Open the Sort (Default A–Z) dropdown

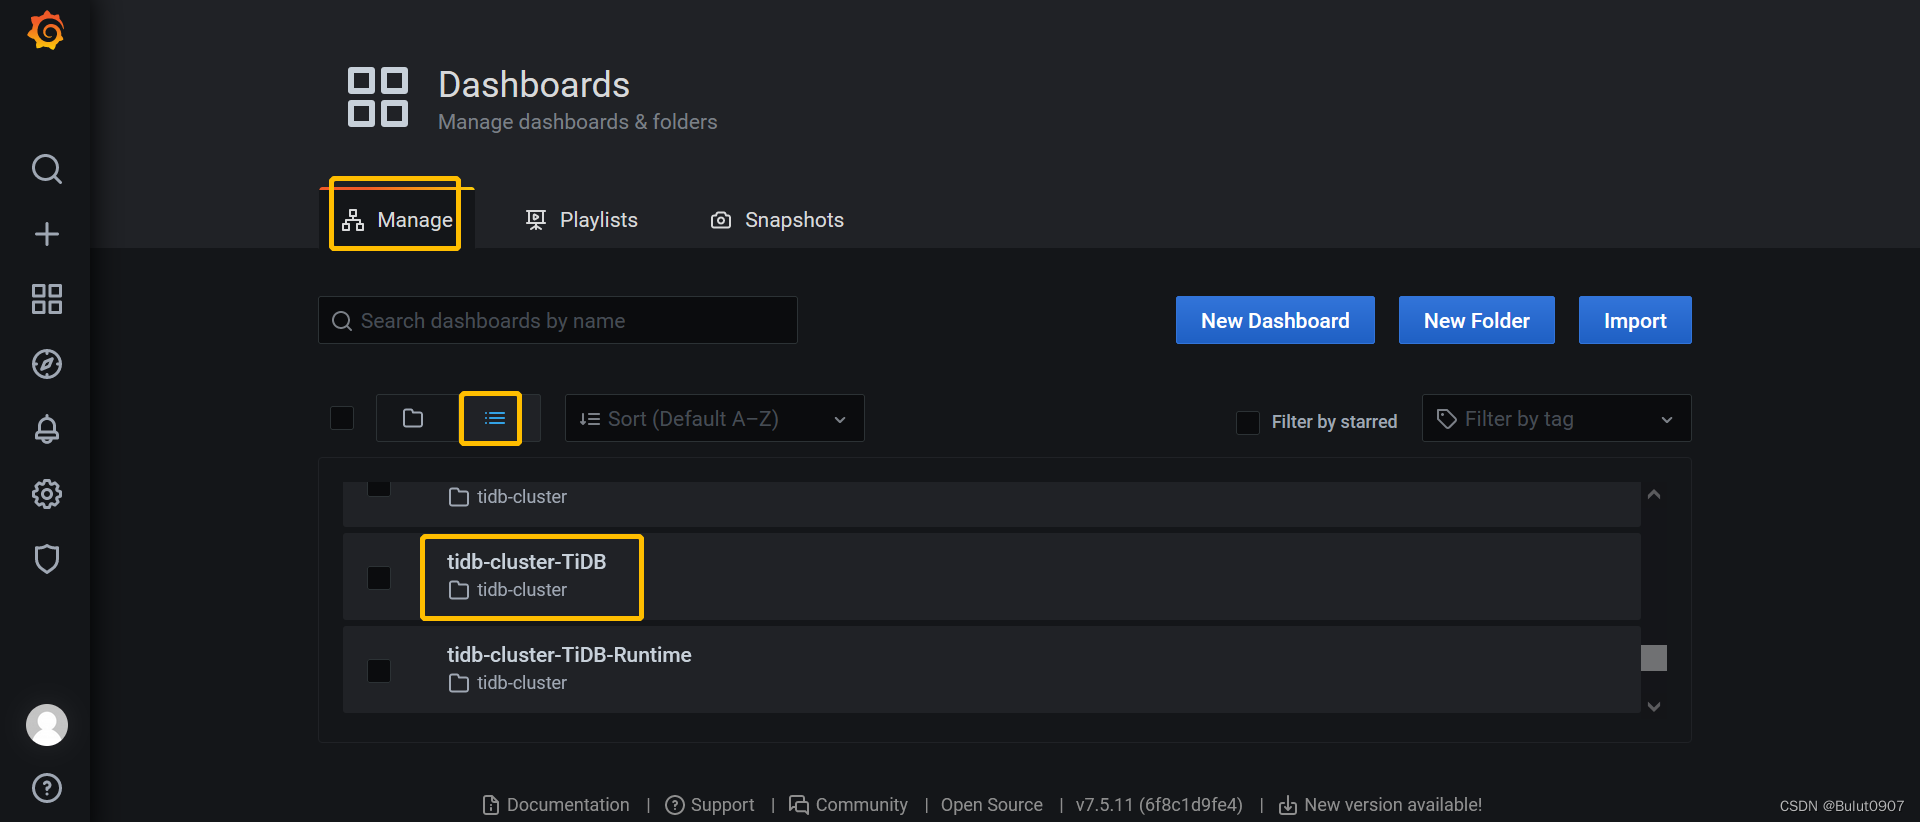pos(715,418)
